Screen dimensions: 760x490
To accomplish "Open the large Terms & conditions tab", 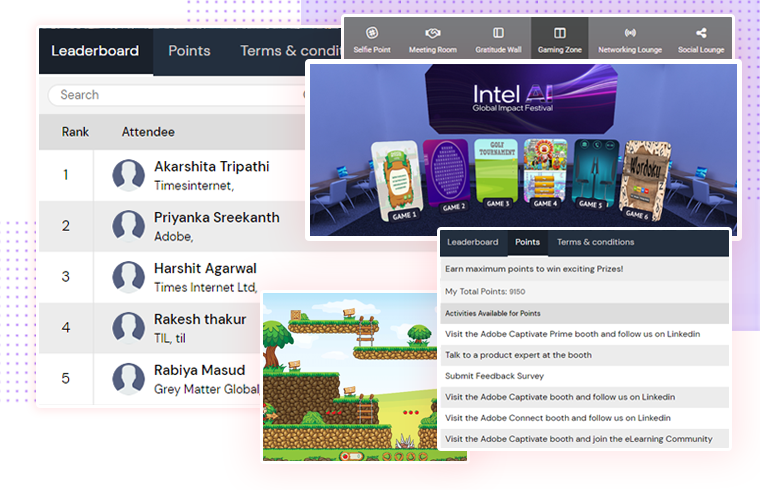I will 291,51.
